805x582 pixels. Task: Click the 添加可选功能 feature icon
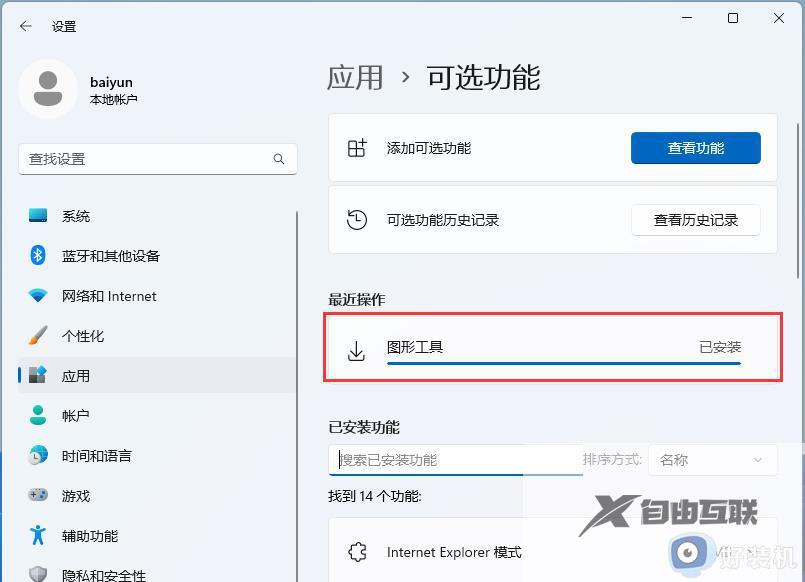(x=355, y=147)
